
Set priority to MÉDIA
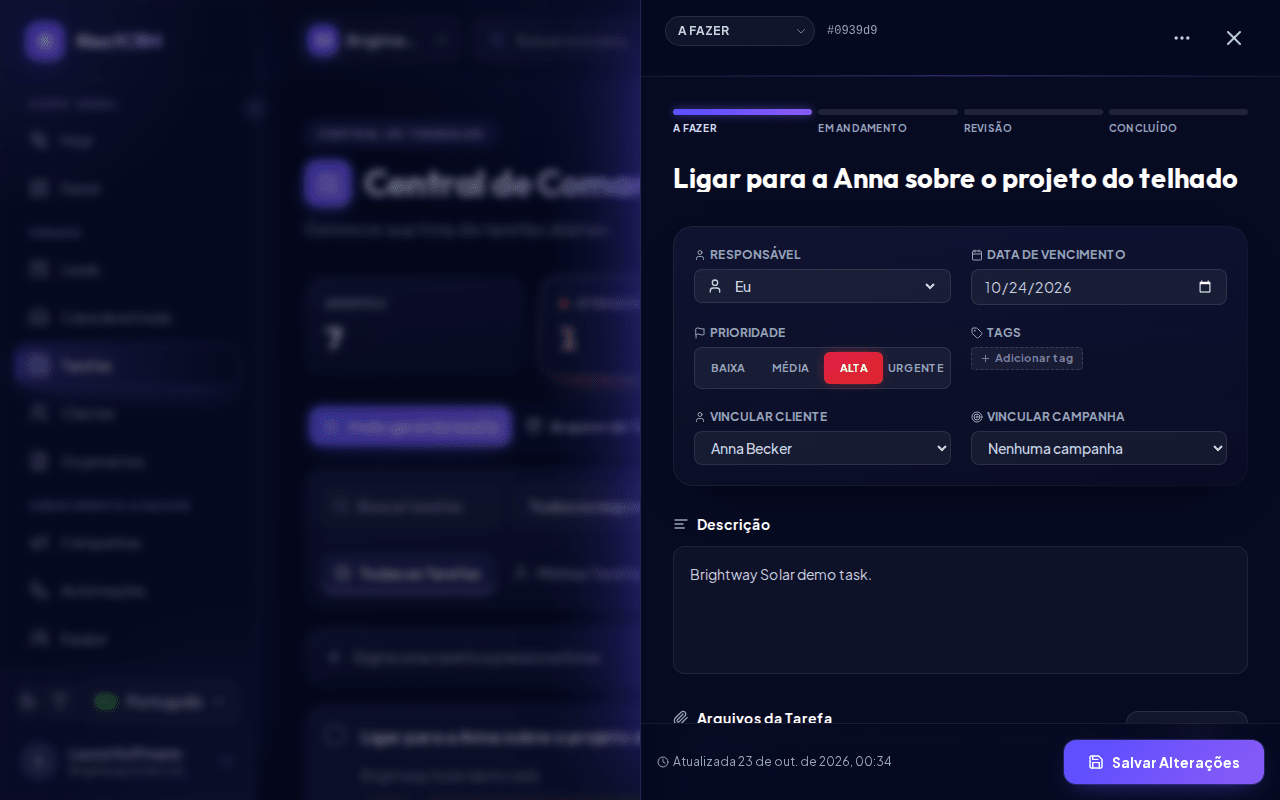tap(790, 368)
